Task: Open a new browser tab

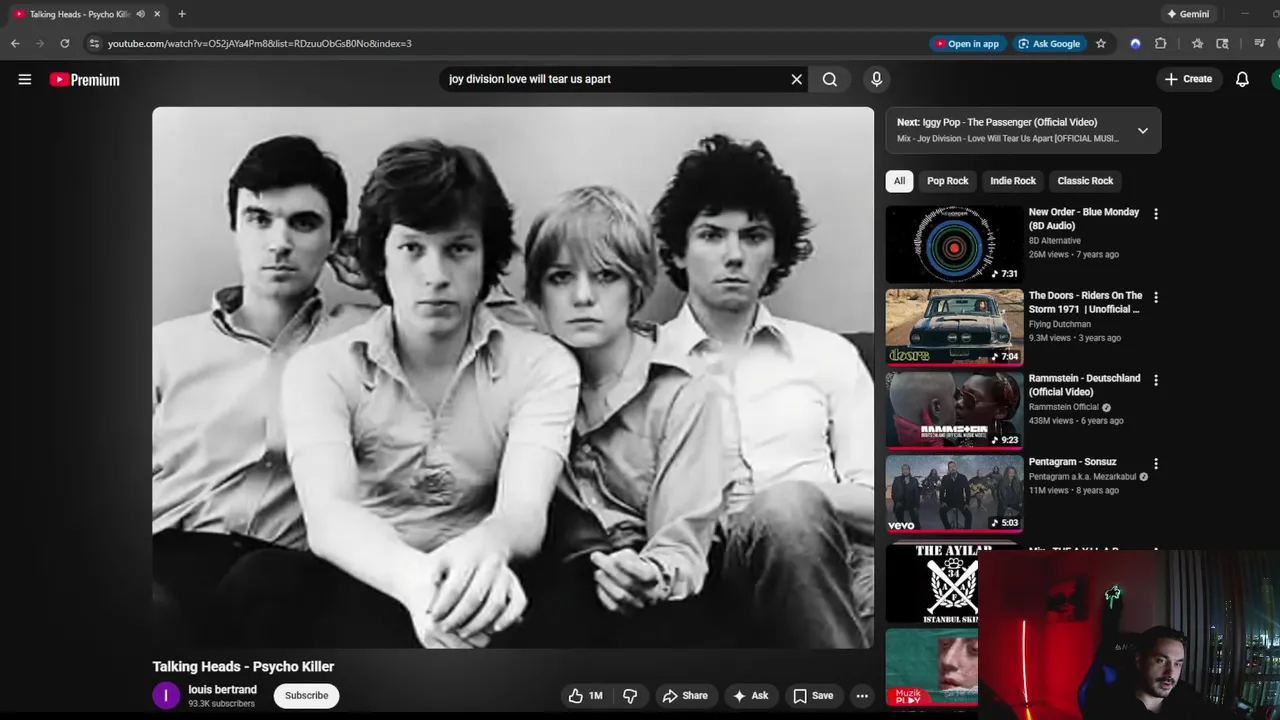Action: [182, 14]
